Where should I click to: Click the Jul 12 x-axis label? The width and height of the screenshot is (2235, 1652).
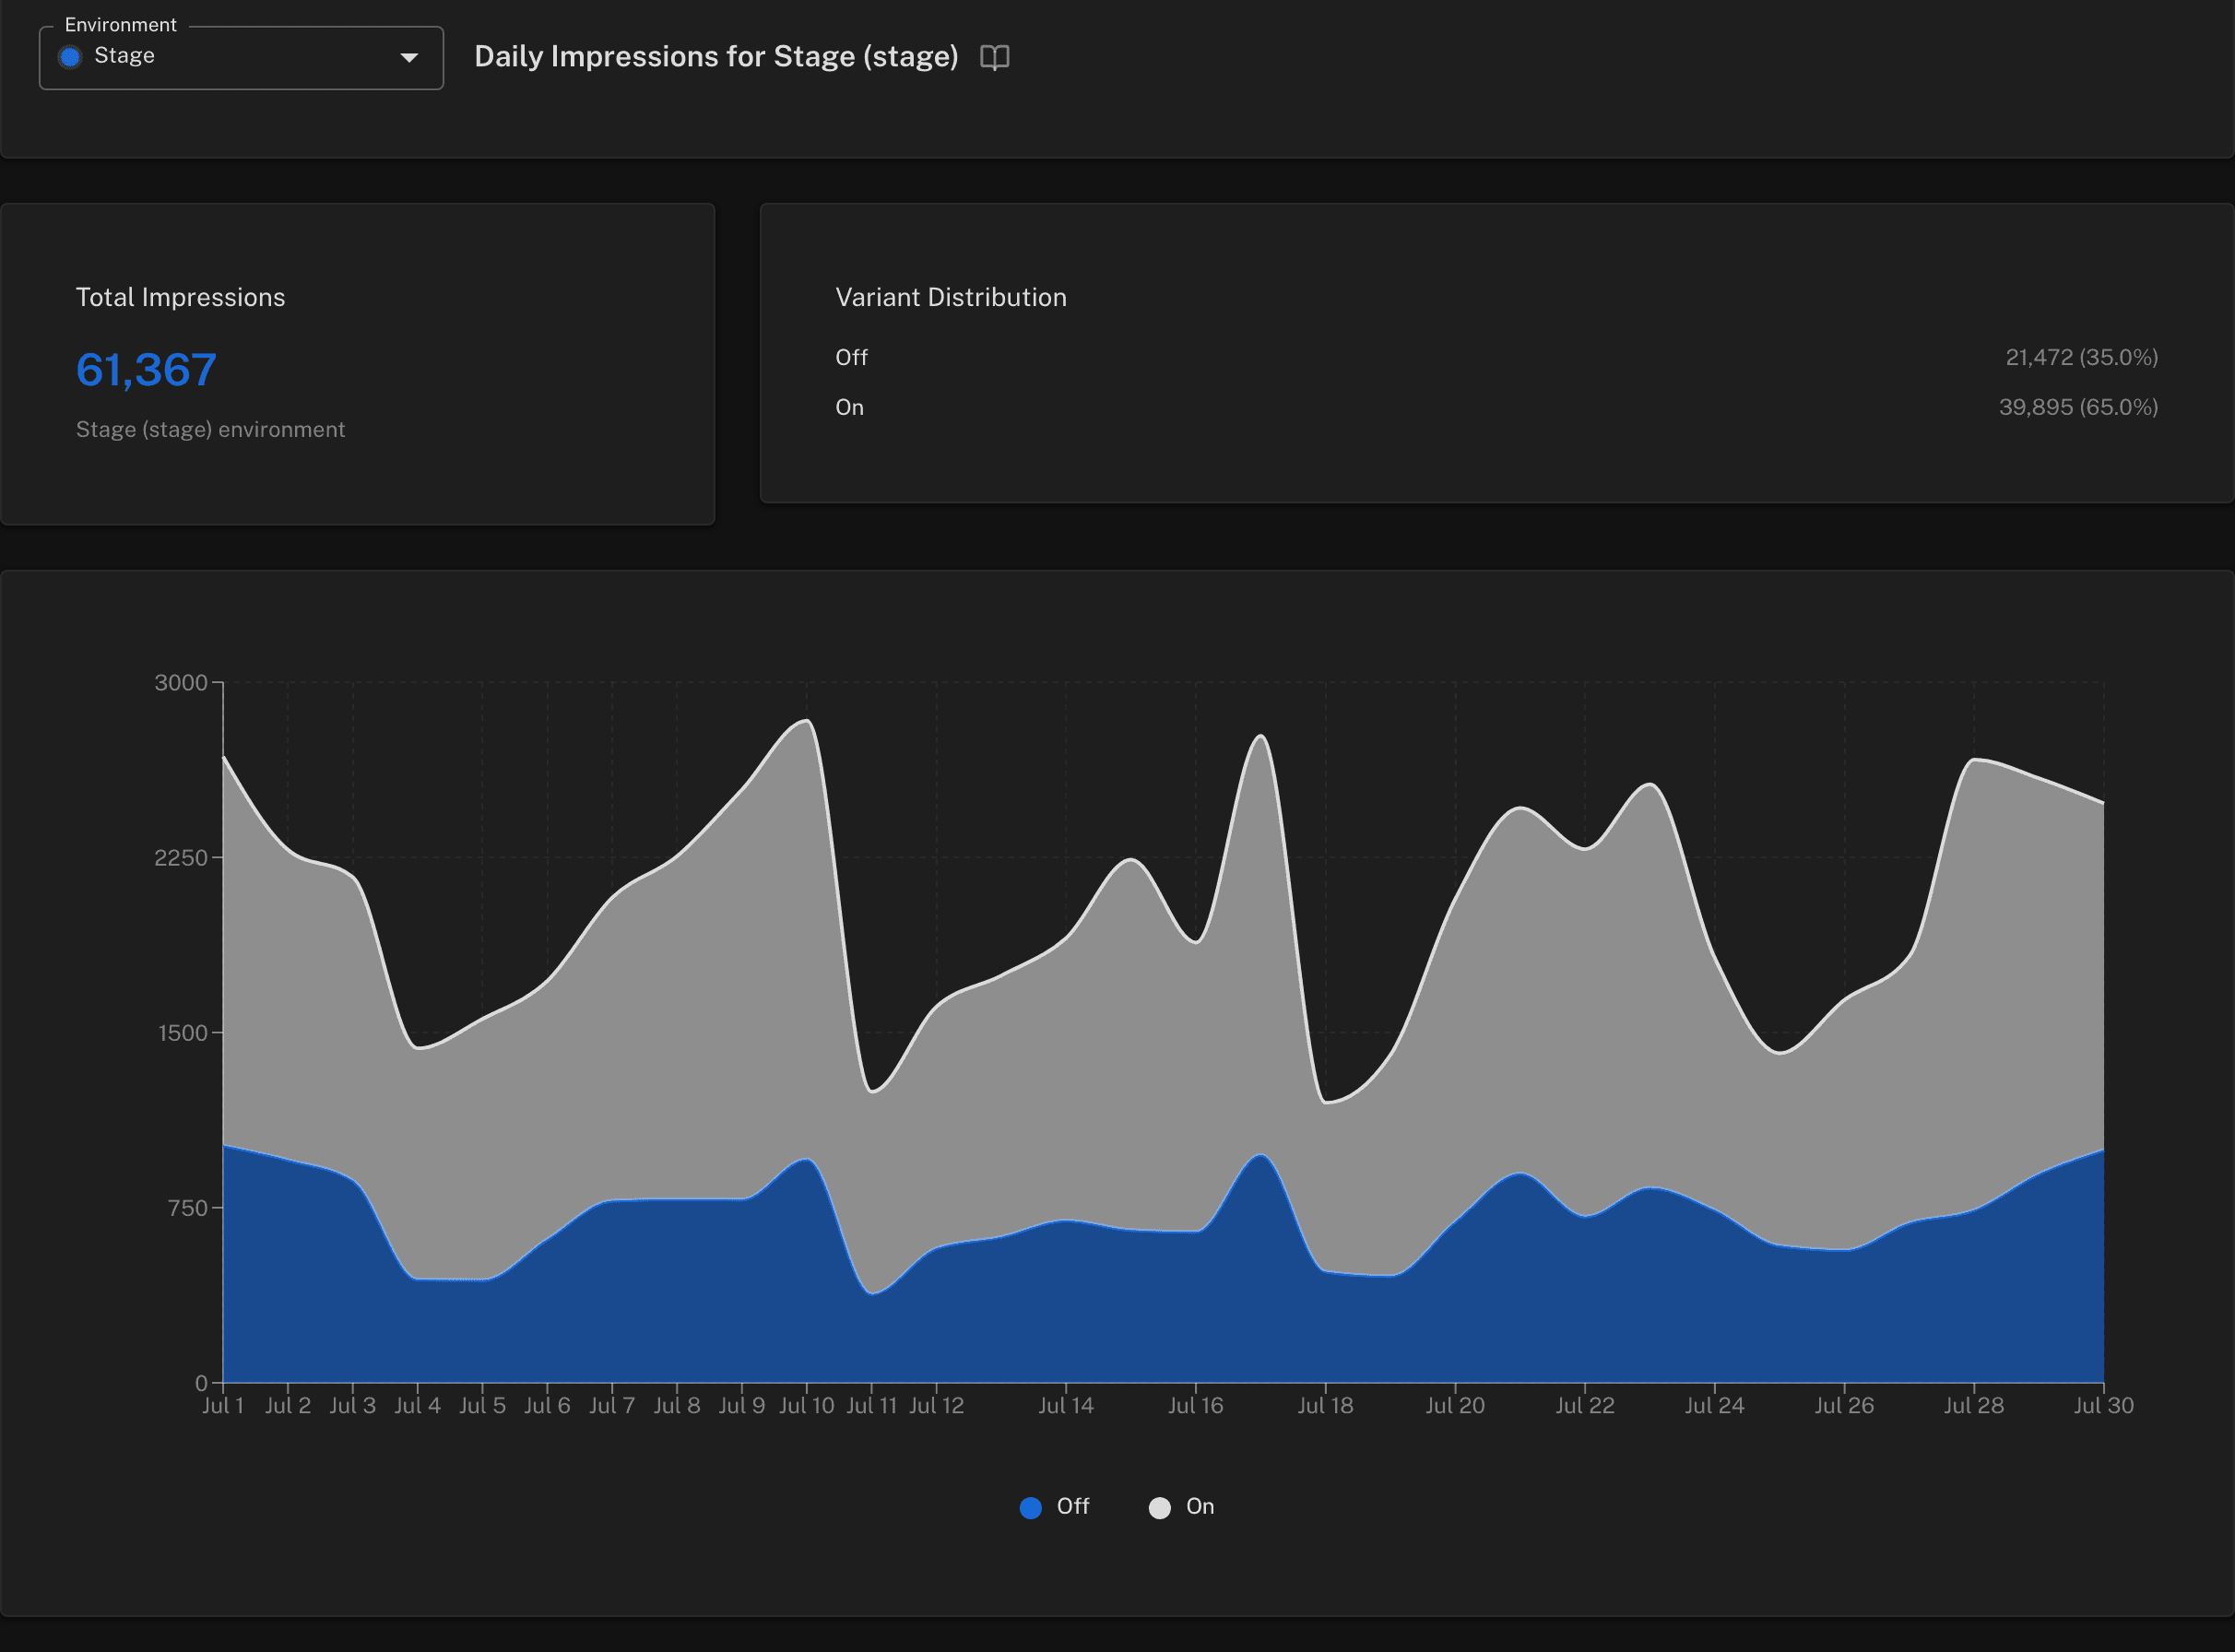click(937, 1405)
